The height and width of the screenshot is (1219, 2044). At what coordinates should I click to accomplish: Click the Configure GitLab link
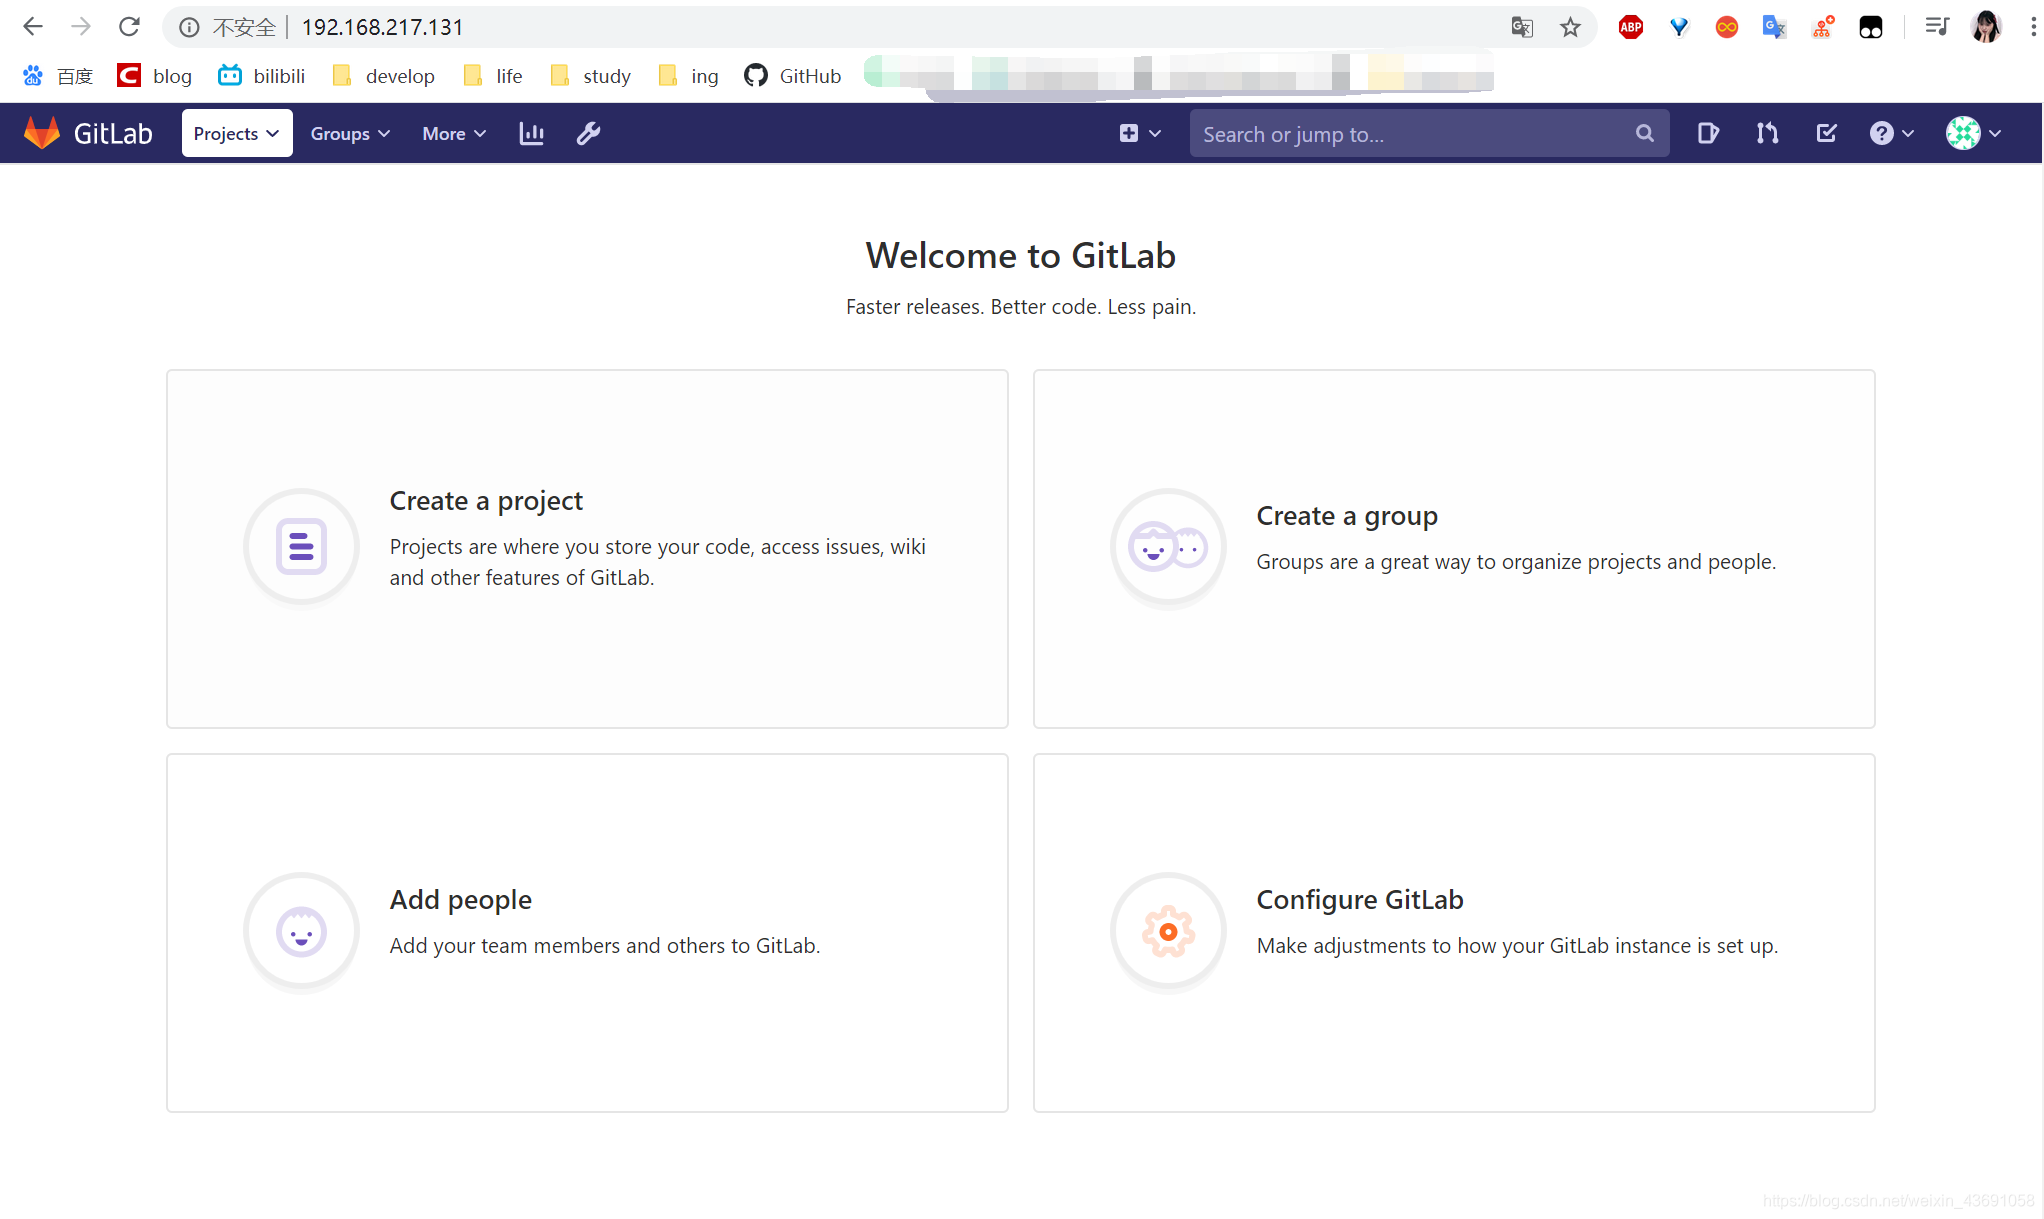[x=1359, y=898]
